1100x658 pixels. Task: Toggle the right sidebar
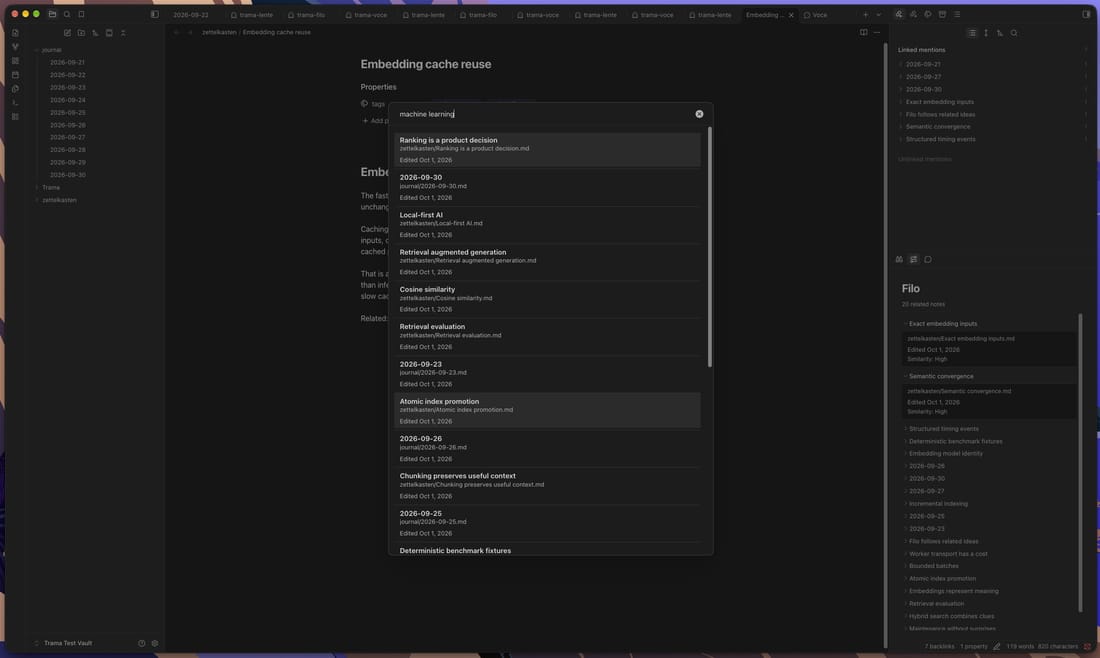tap(1086, 15)
